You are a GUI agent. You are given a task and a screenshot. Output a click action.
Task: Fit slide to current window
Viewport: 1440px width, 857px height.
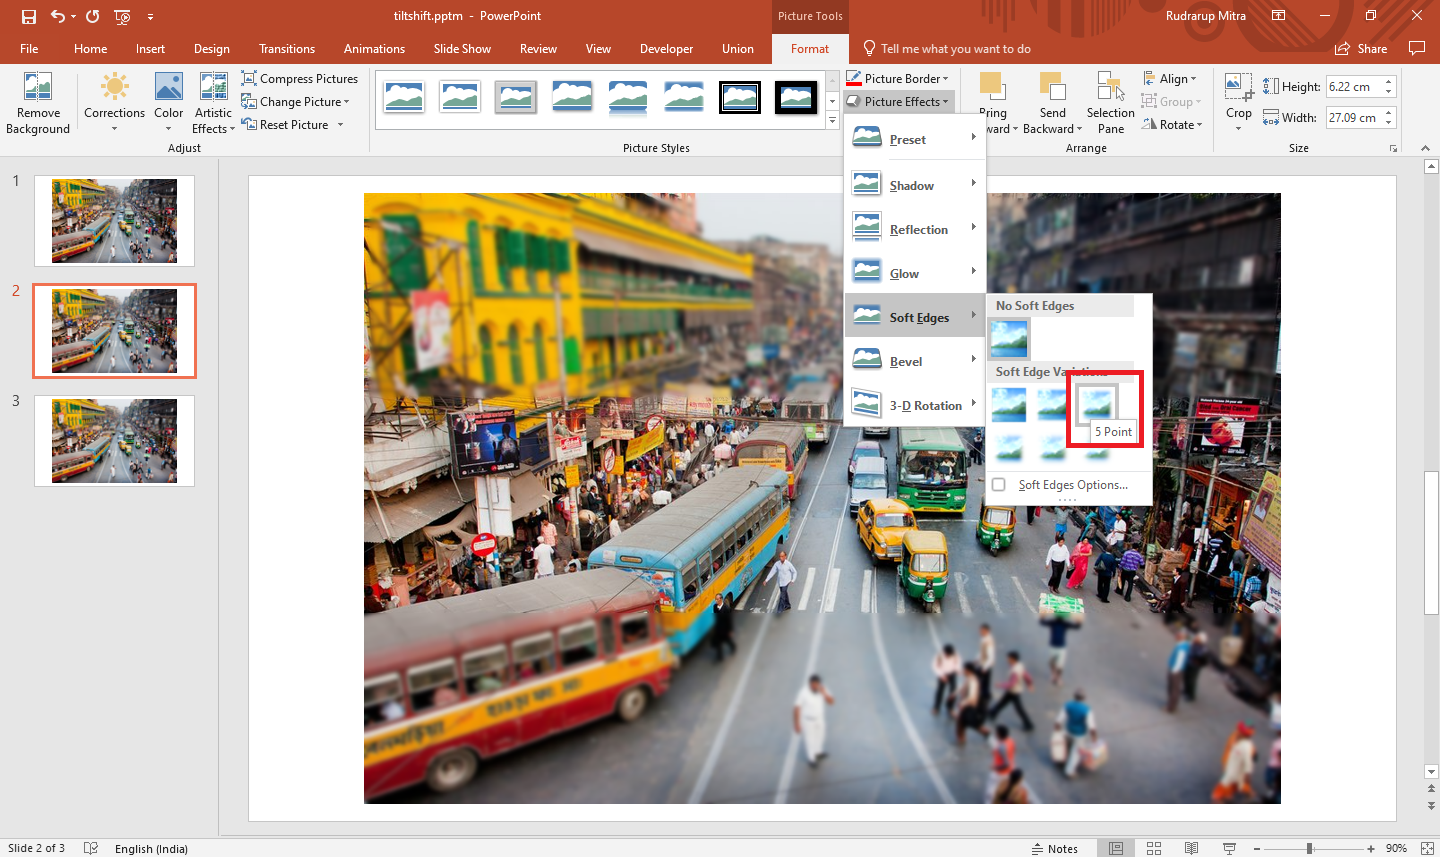click(x=1427, y=848)
